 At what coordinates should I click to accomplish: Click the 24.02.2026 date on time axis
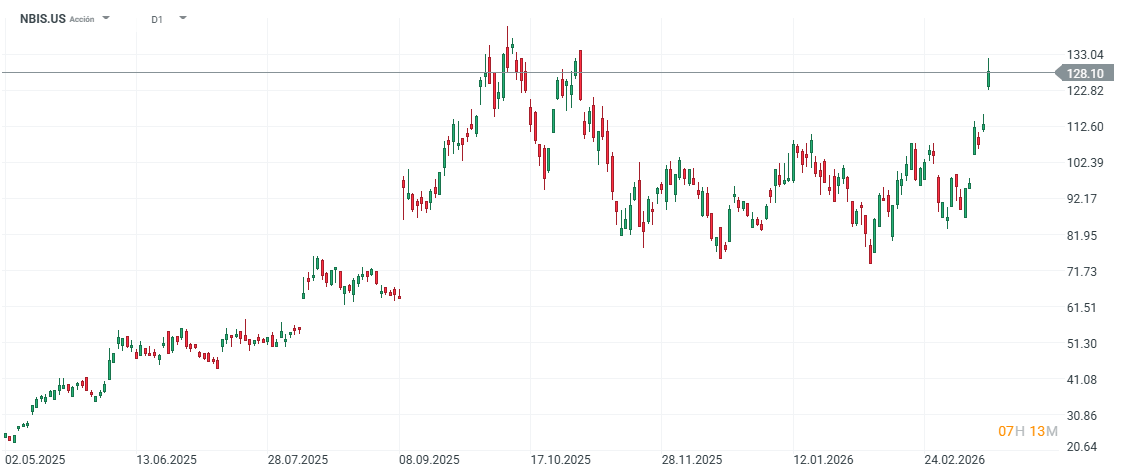954,460
